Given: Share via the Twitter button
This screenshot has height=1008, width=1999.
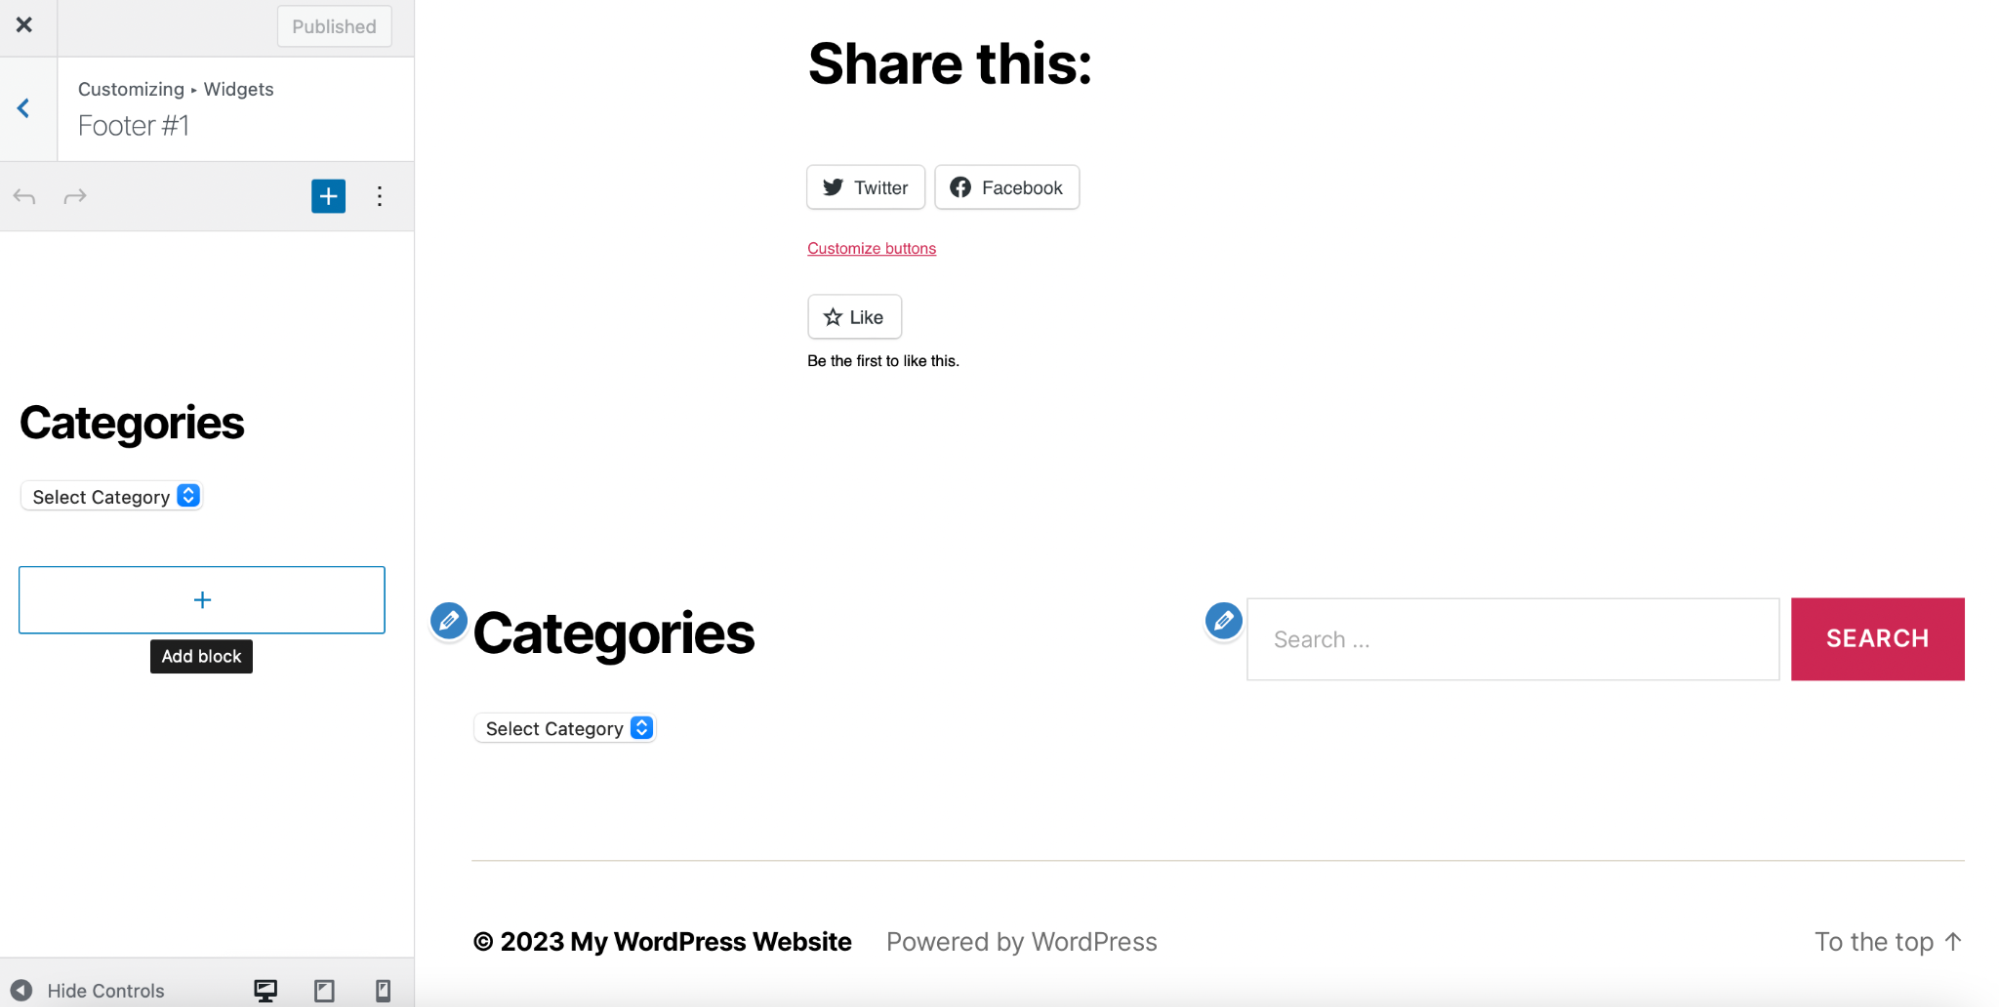Looking at the screenshot, I should [x=865, y=188].
